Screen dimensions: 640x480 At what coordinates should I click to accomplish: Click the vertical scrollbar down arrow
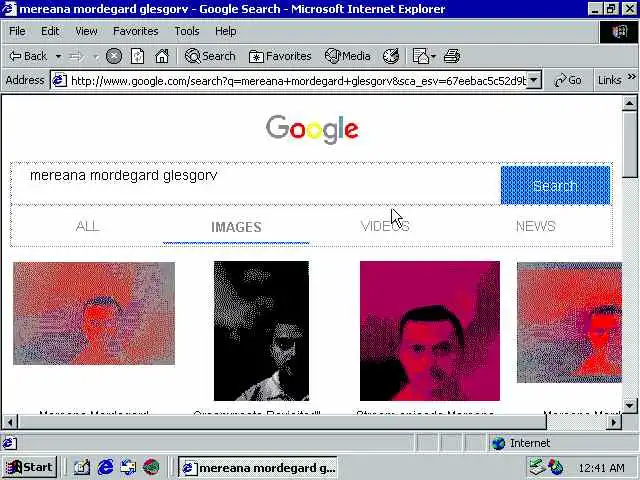coord(629,405)
